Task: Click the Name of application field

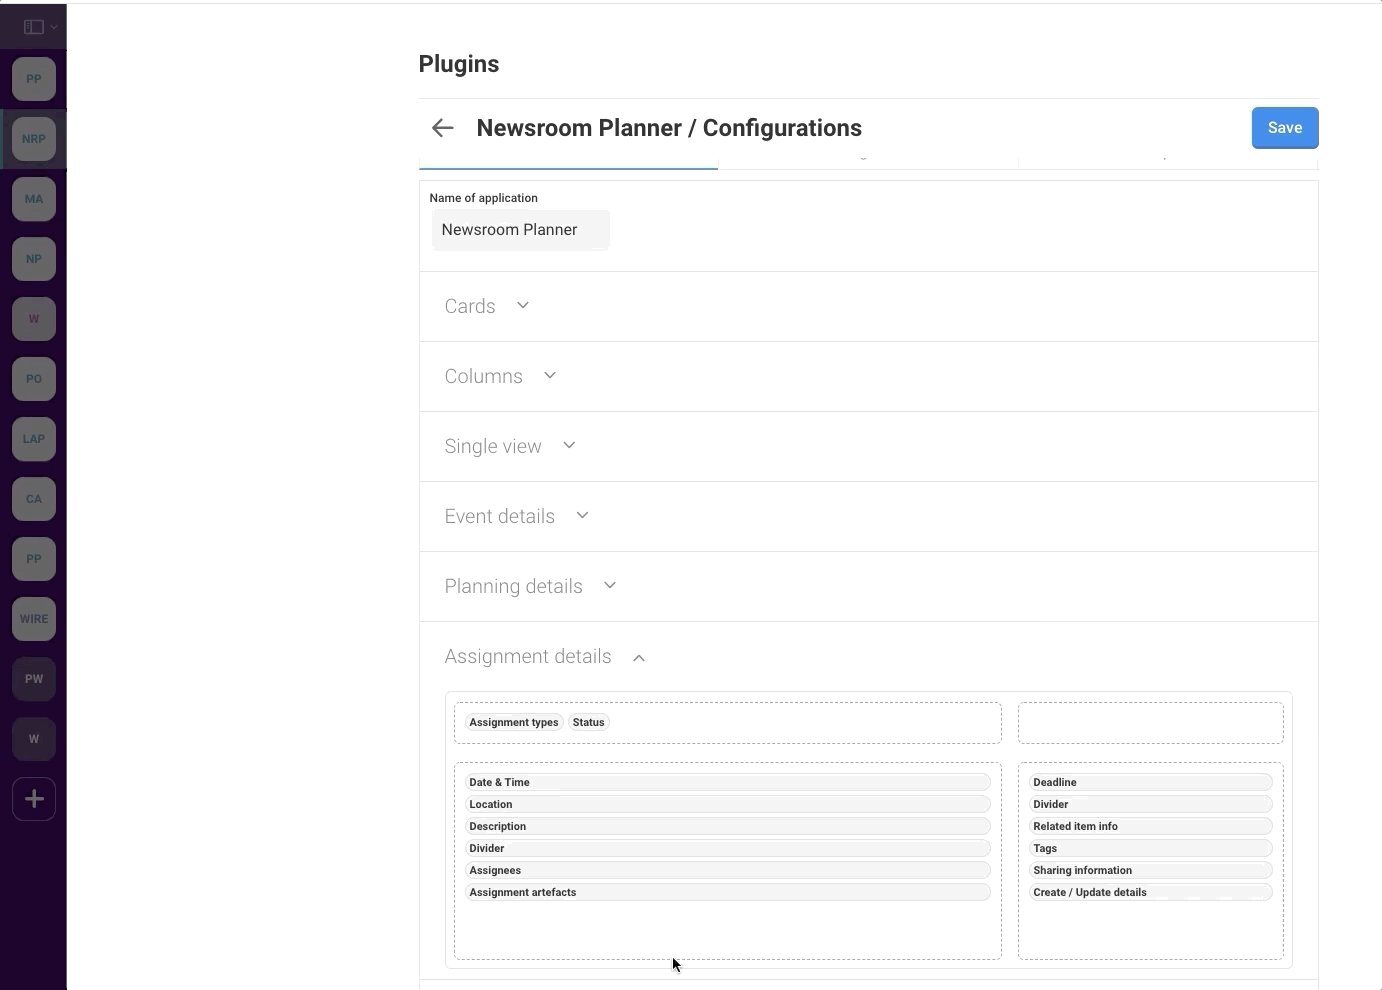Action: pyautogui.click(x=520, y=230)
